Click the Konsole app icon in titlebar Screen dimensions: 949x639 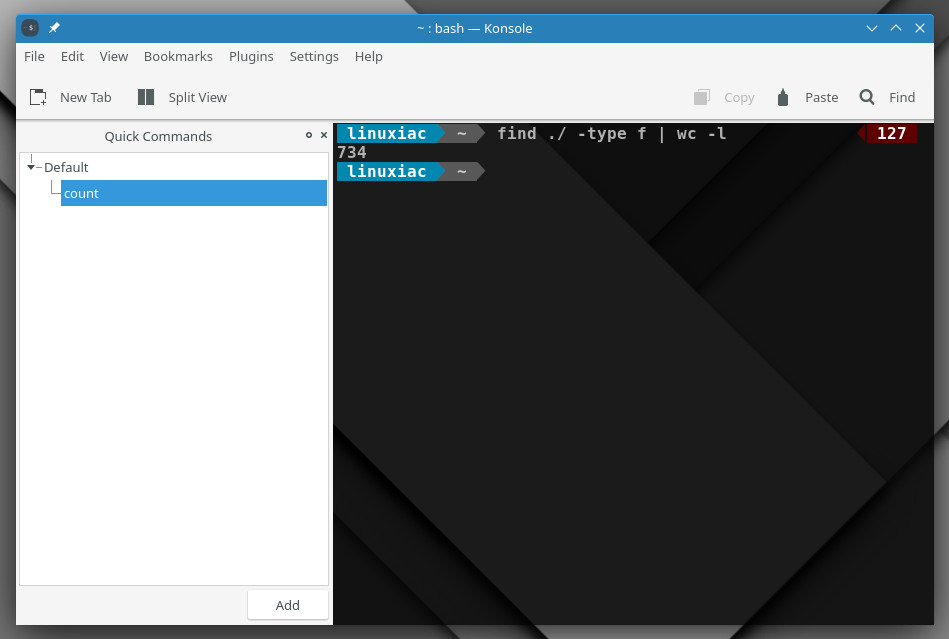point(30,28)
